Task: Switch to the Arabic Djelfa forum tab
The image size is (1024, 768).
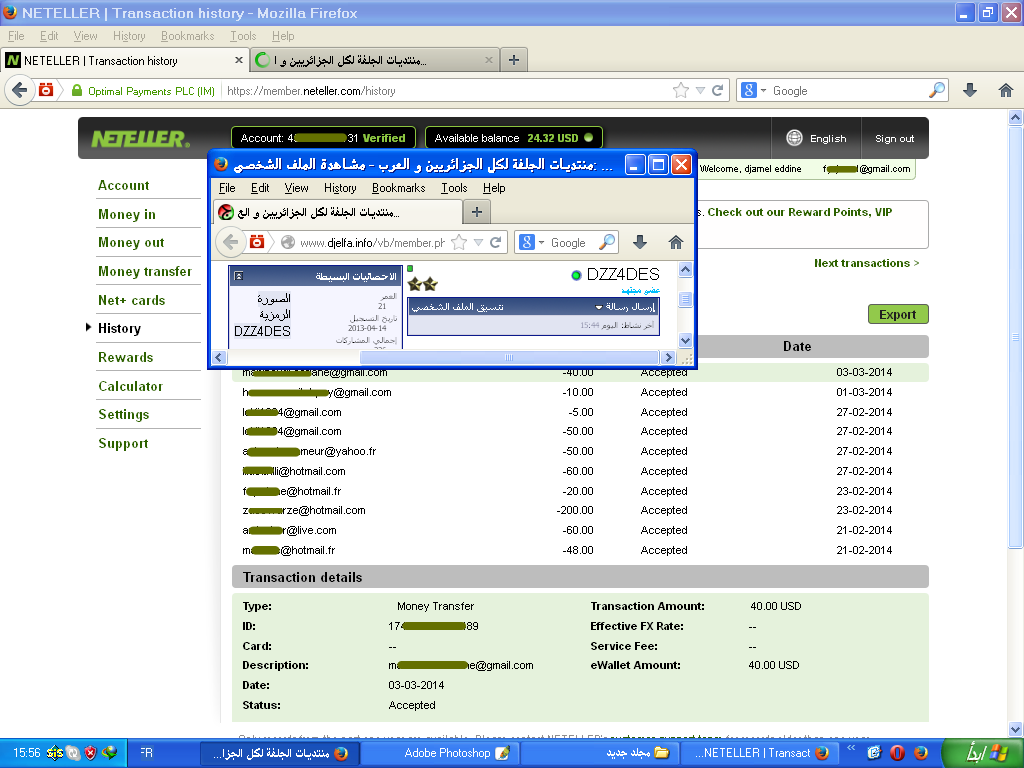Action: pyautogui.click(x=374, y=60)
